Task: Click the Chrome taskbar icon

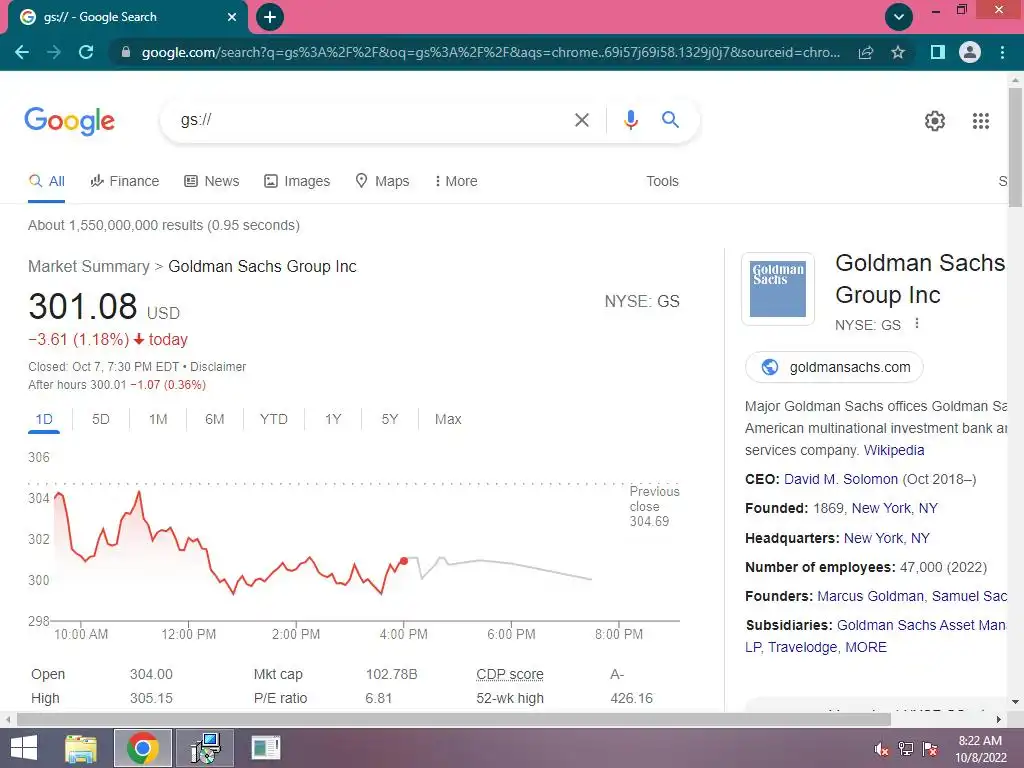Action: coord(142,748)
